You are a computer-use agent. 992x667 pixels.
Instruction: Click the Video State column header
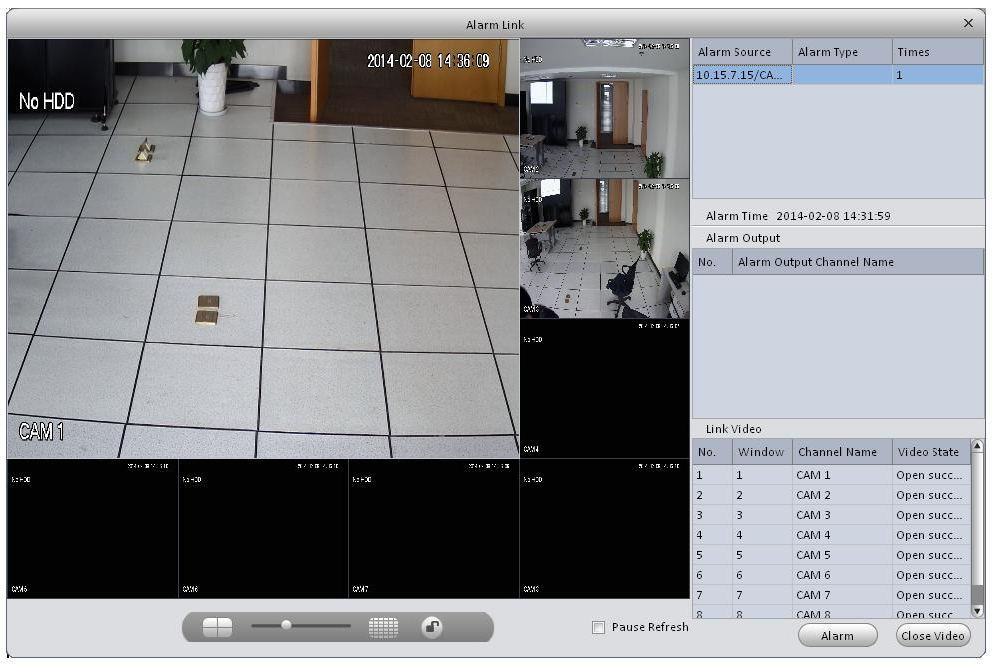pos(931,452)
